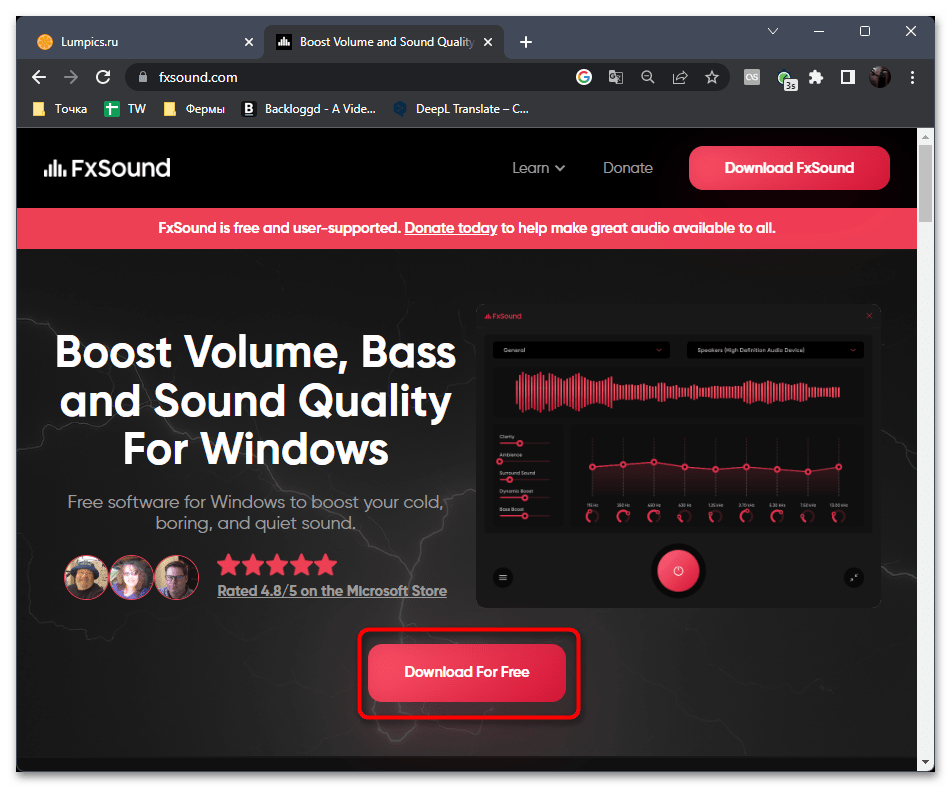951x788 pixels.
Task: Open the gray 'as' extension icon
Action: click(x=751, y=77)
